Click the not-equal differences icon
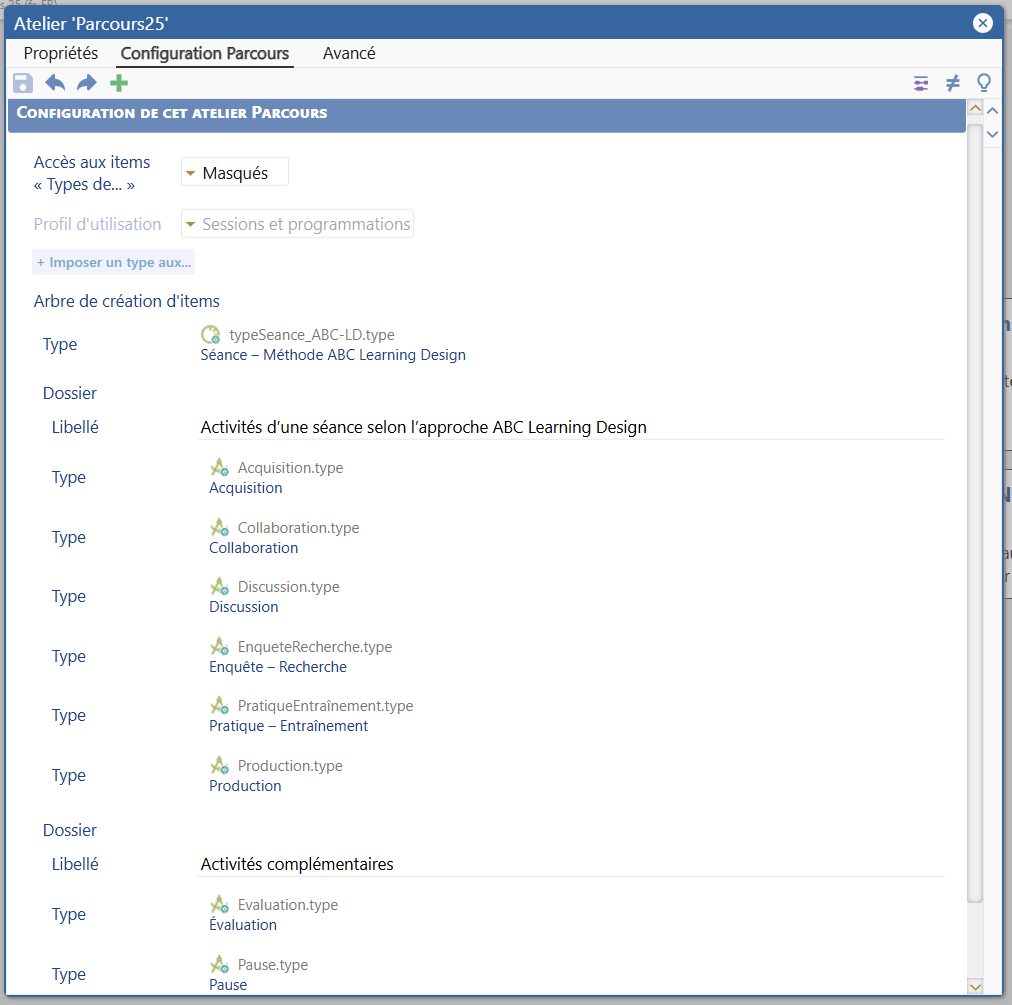 952,83
